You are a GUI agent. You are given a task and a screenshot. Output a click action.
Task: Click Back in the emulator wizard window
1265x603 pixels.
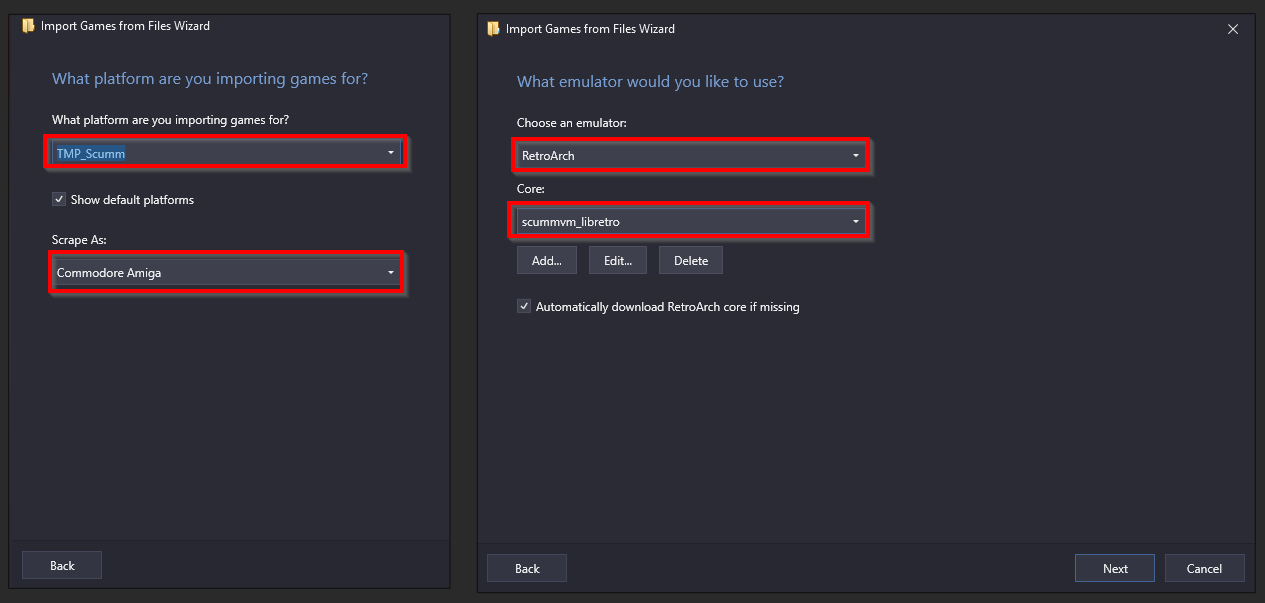coord(527,568)
